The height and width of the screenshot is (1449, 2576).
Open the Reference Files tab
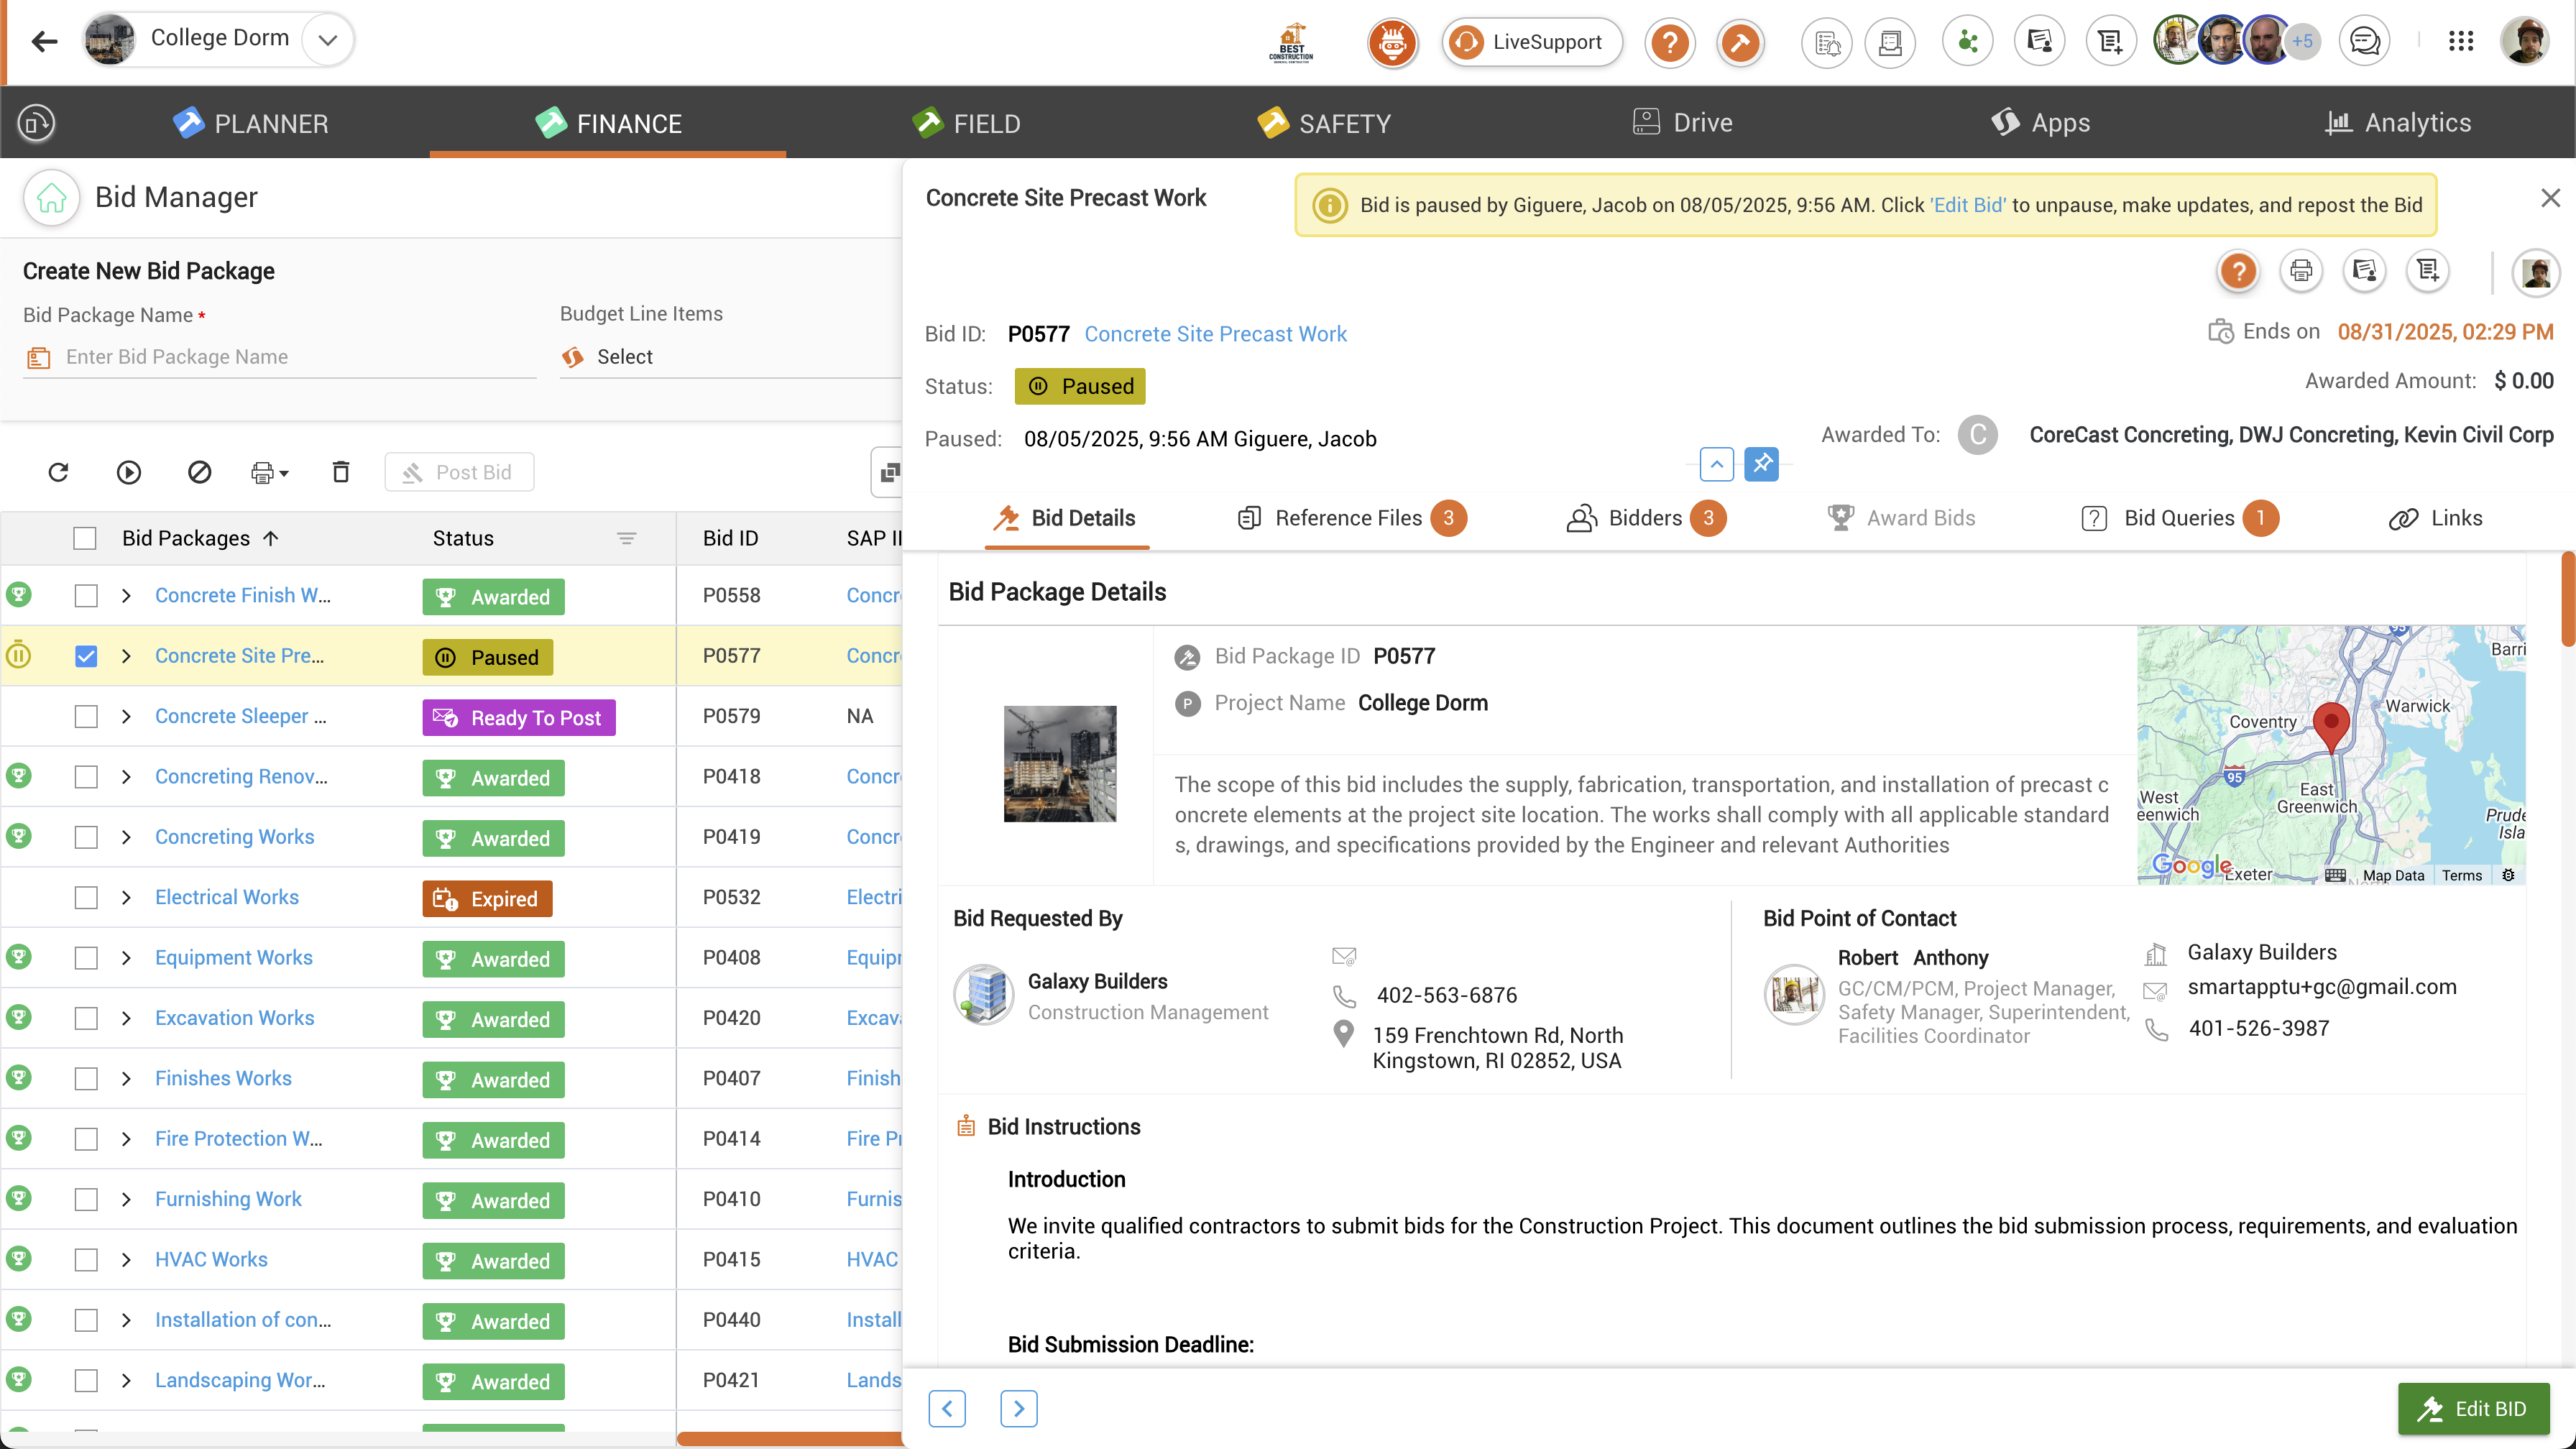coord(1348,518)
